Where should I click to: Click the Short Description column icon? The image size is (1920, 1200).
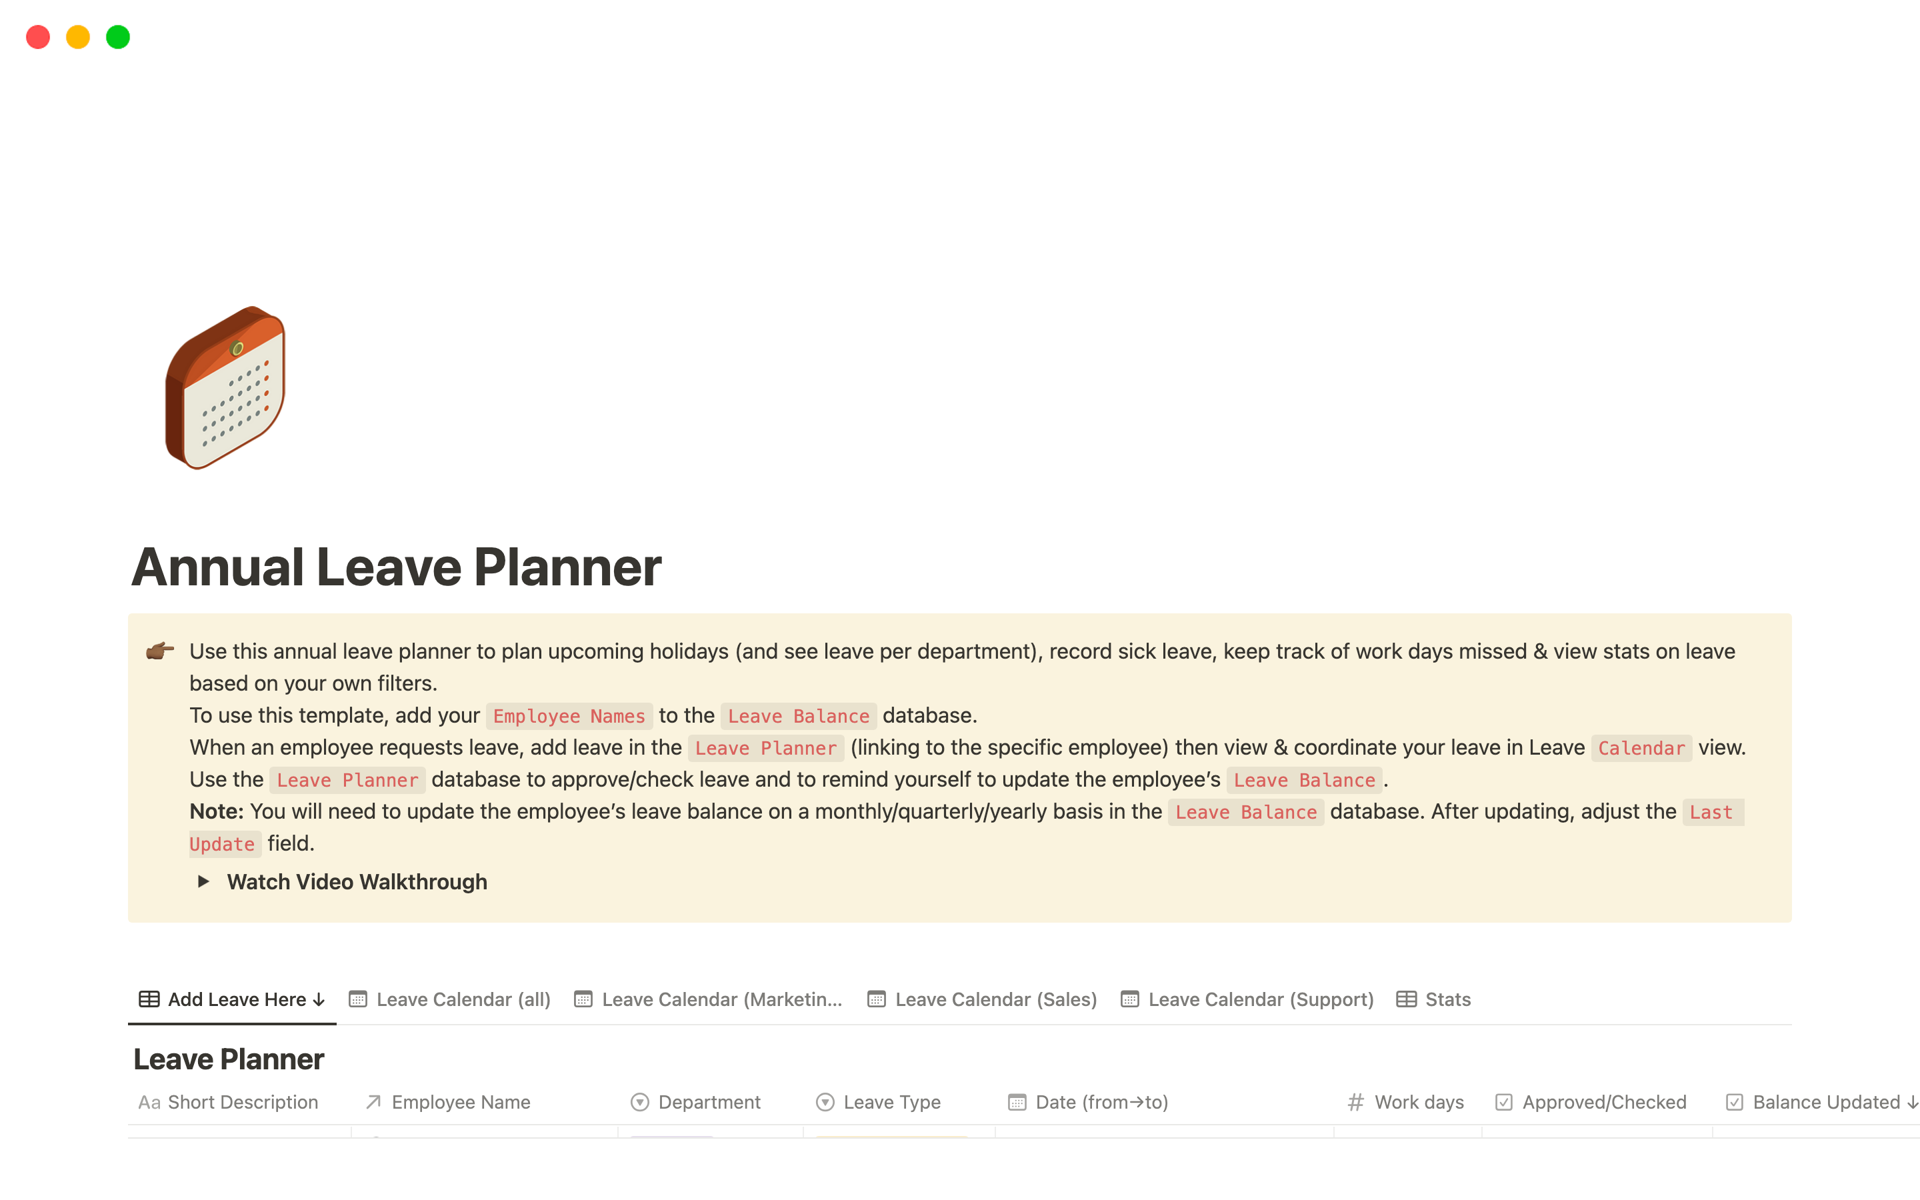click(x=149, y=1102)
